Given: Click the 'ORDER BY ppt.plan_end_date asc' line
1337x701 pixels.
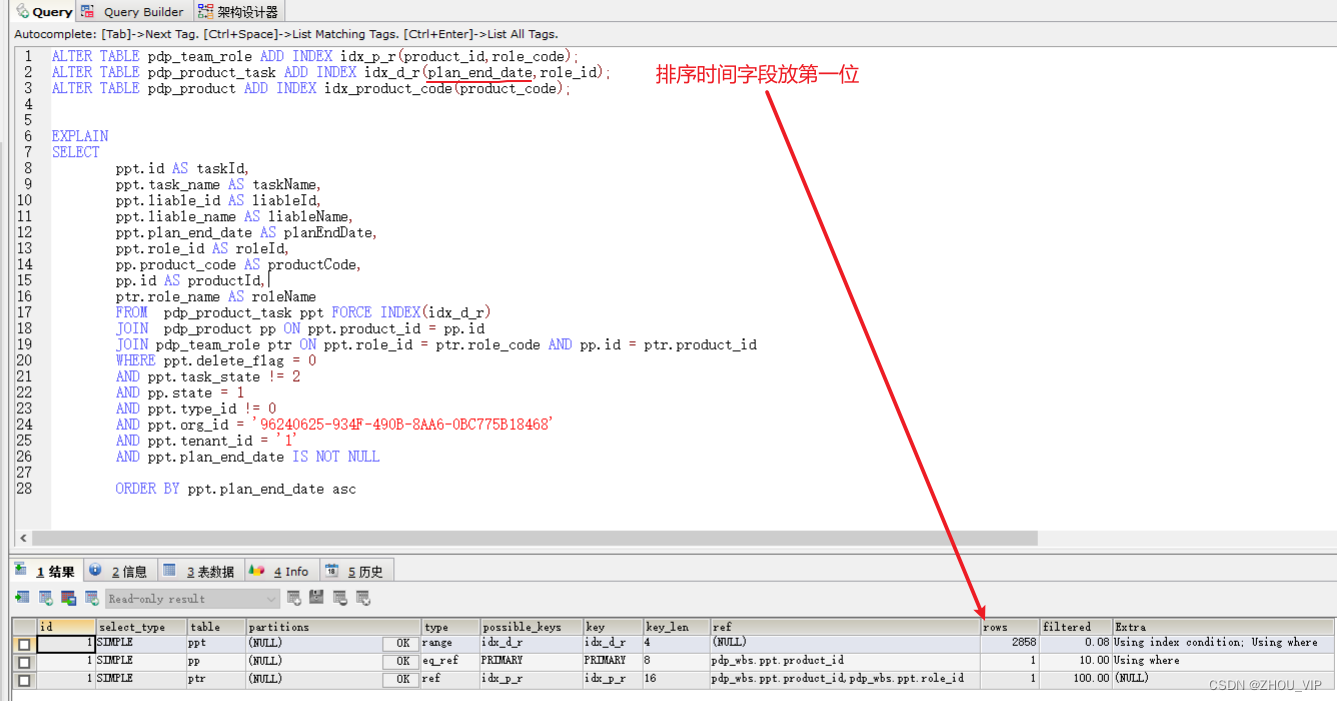Looking at the screenshot, I should (x=236, y=489).
